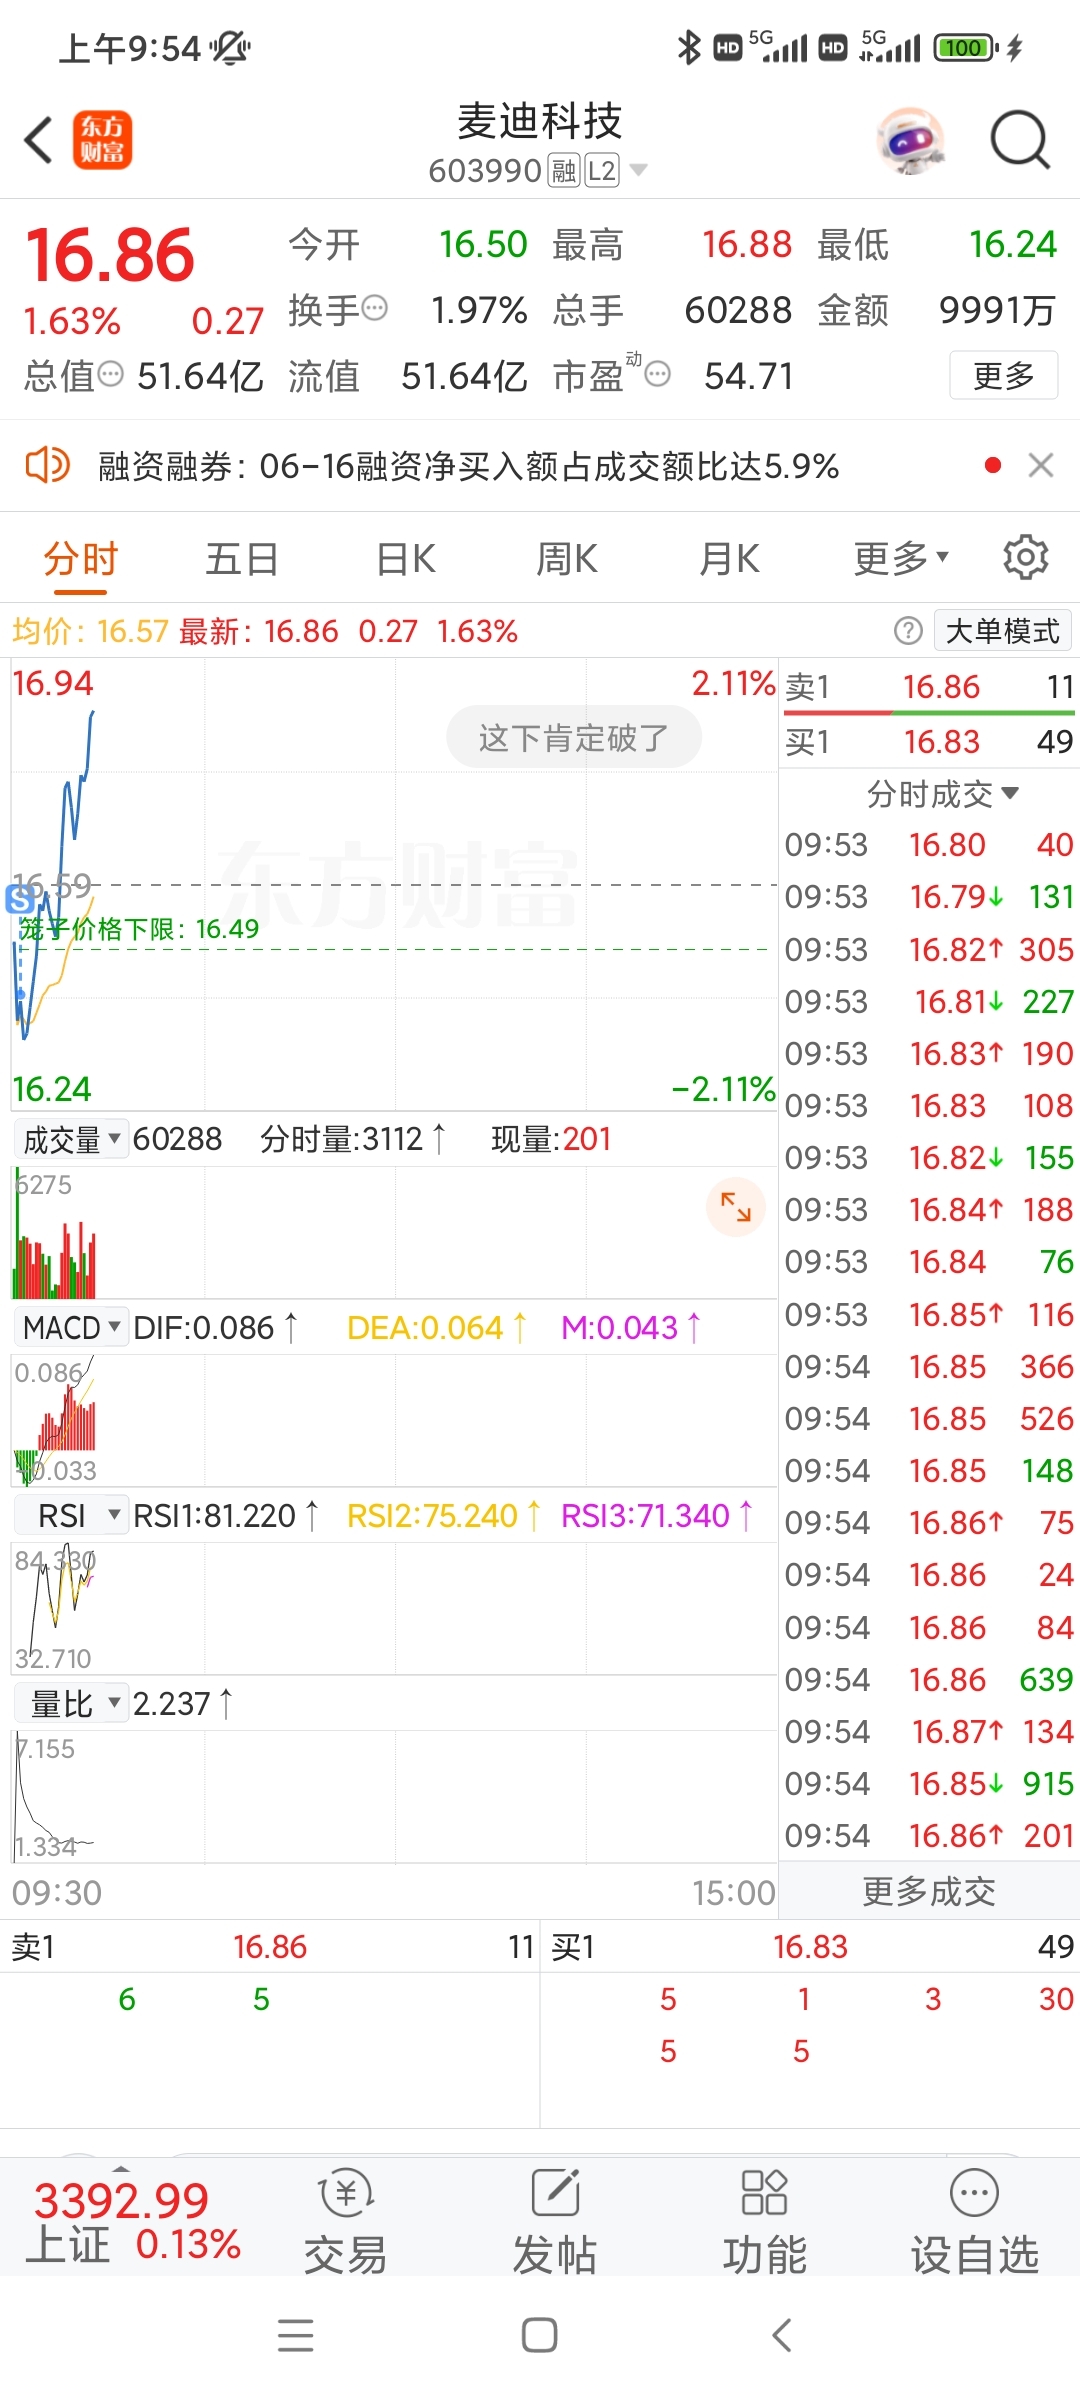Viewport: 1080px width, 2400px height.
Task: Tap the 卖1 16.86 row at top
Action: [929, 687]
